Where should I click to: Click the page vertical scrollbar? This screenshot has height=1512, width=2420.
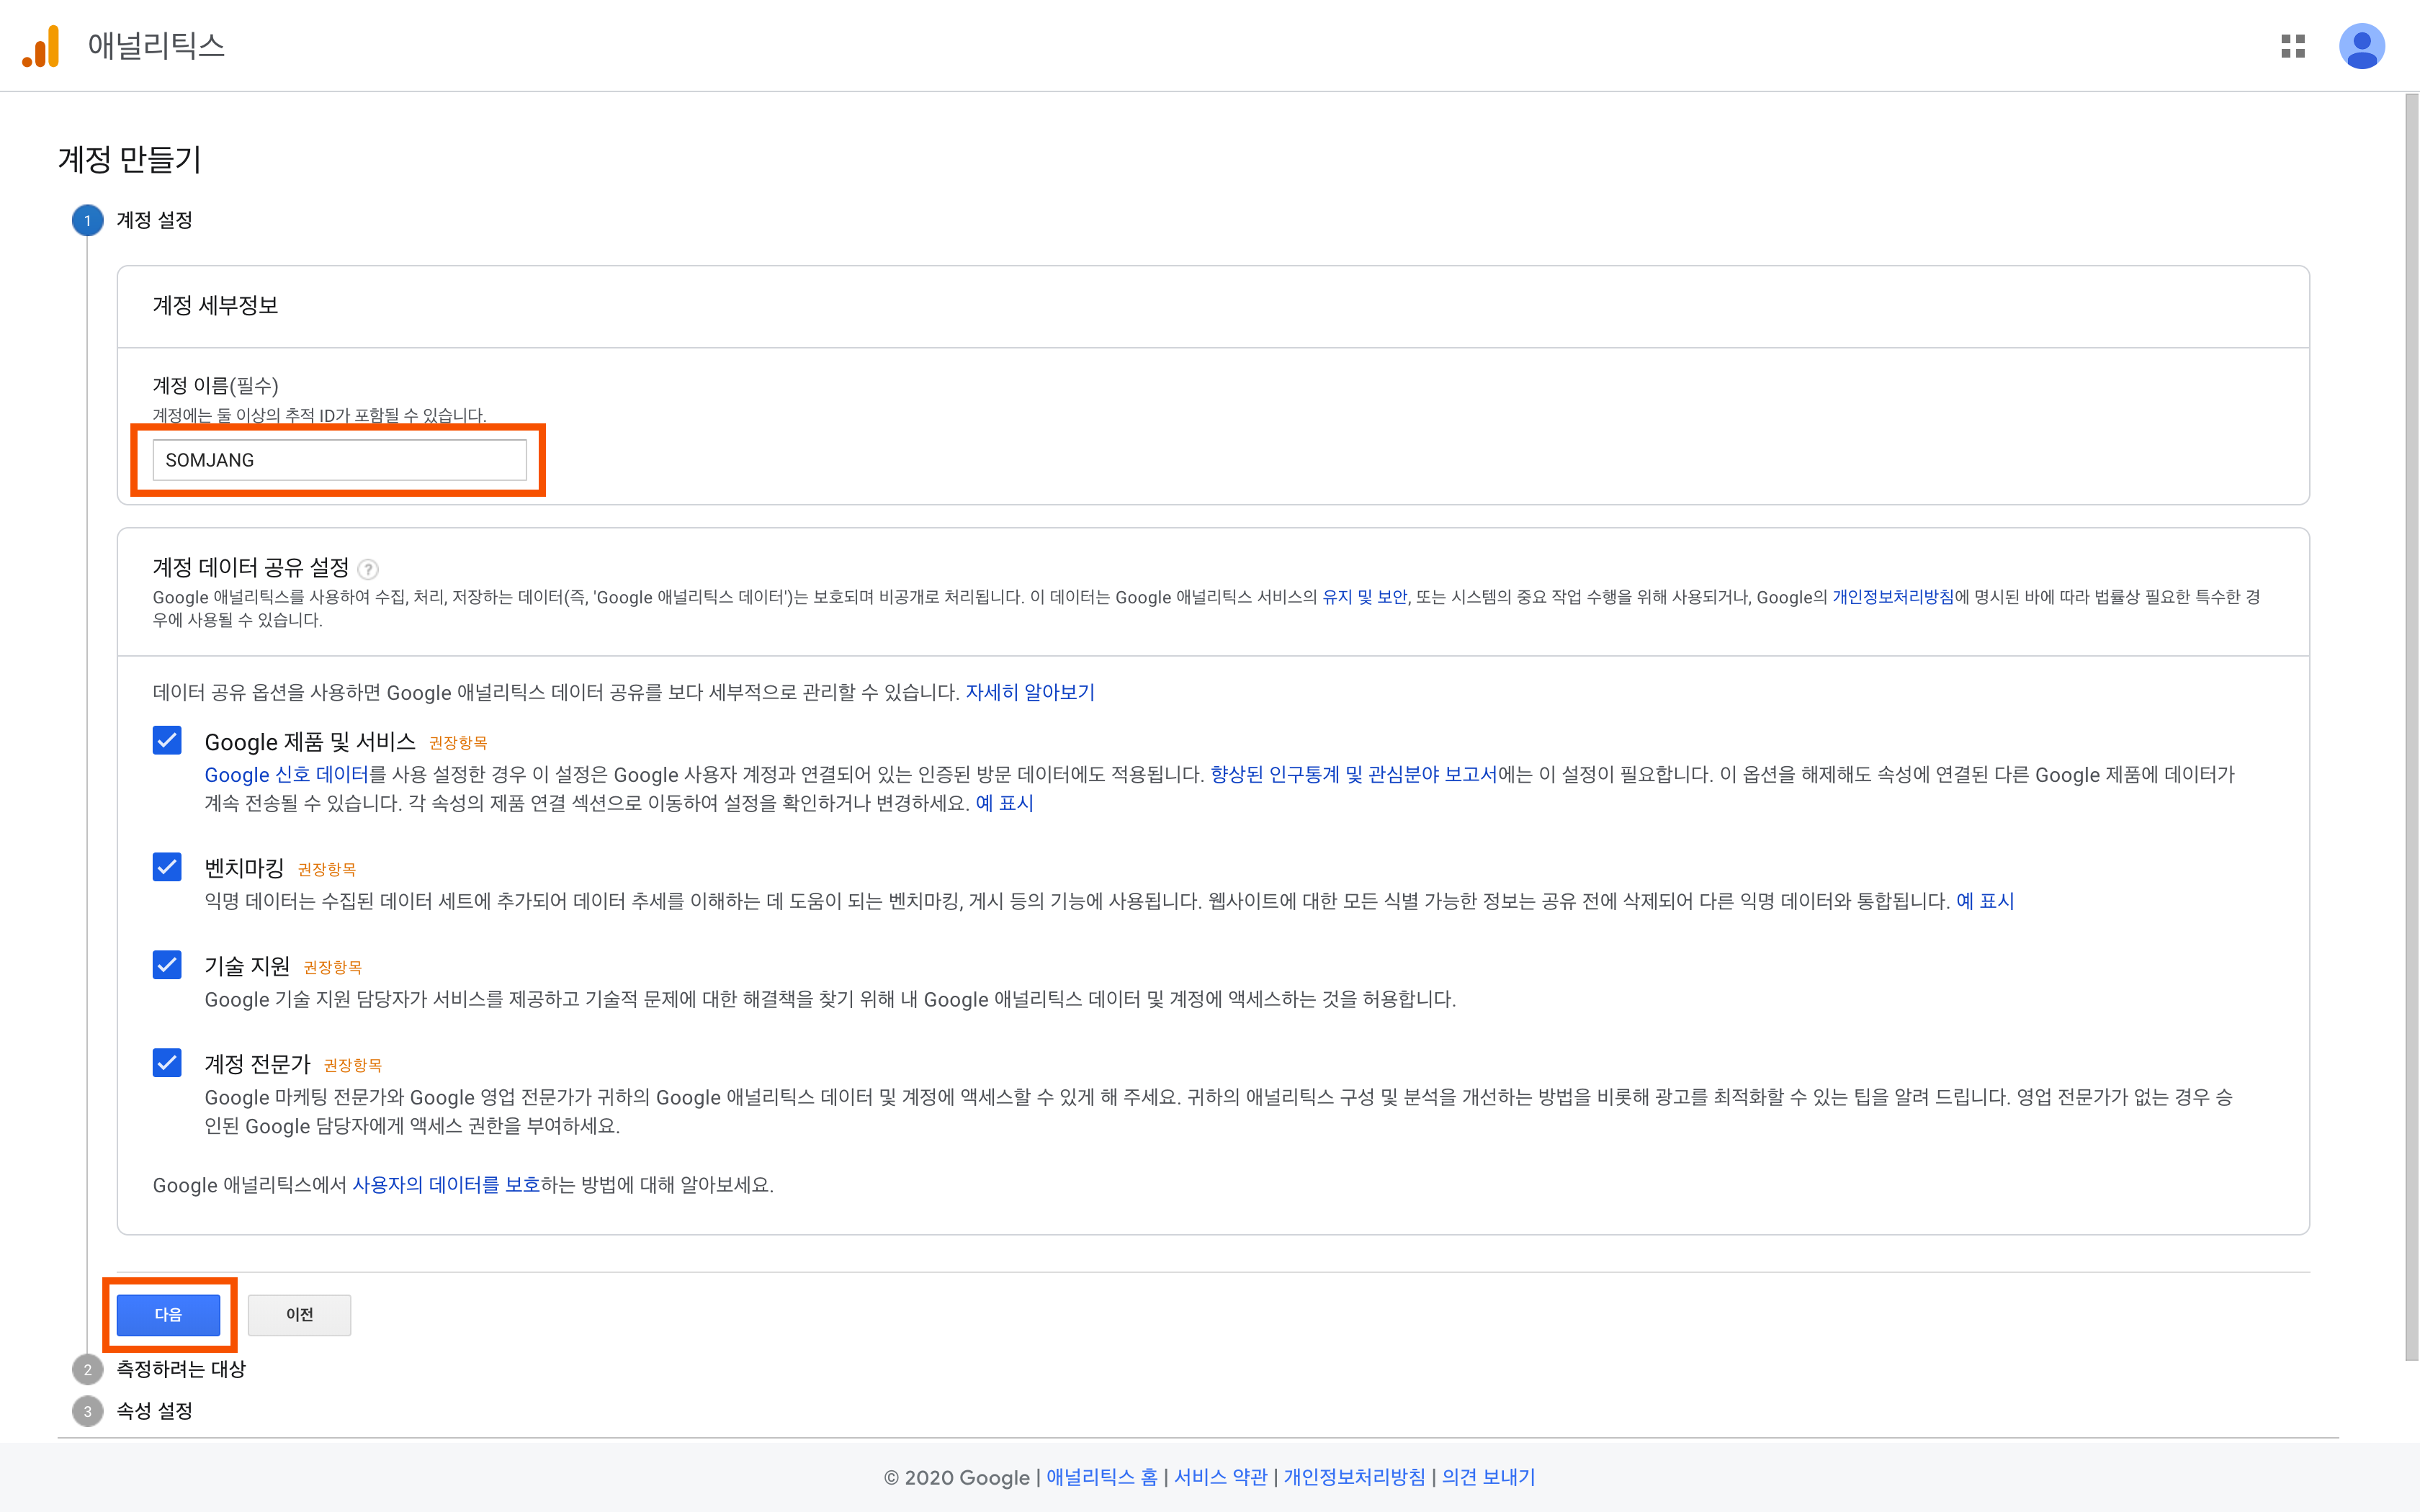pyautogui.click(x=2411, y=727)
